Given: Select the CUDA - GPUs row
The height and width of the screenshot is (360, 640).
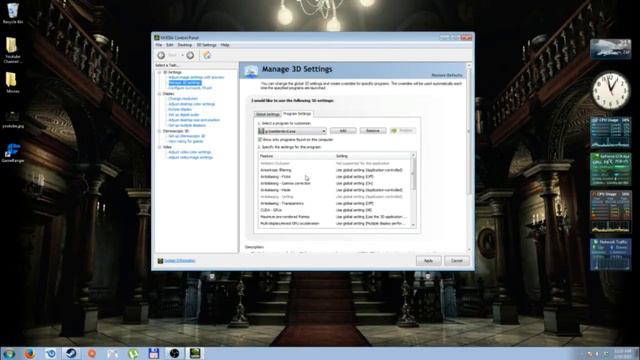Looking at the screenshot, I should click(334, 210).
